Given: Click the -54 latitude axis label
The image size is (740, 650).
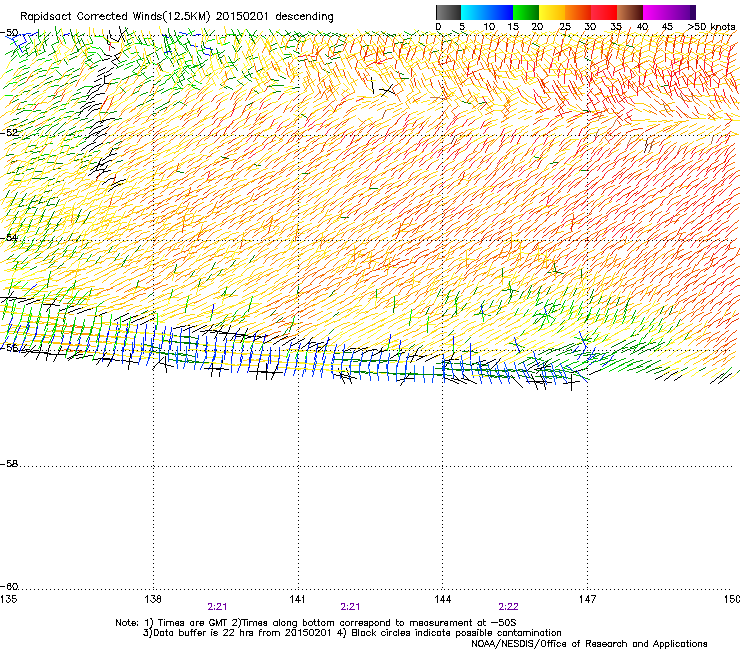Looking at the screenshot, I should [x=9, y=237].
